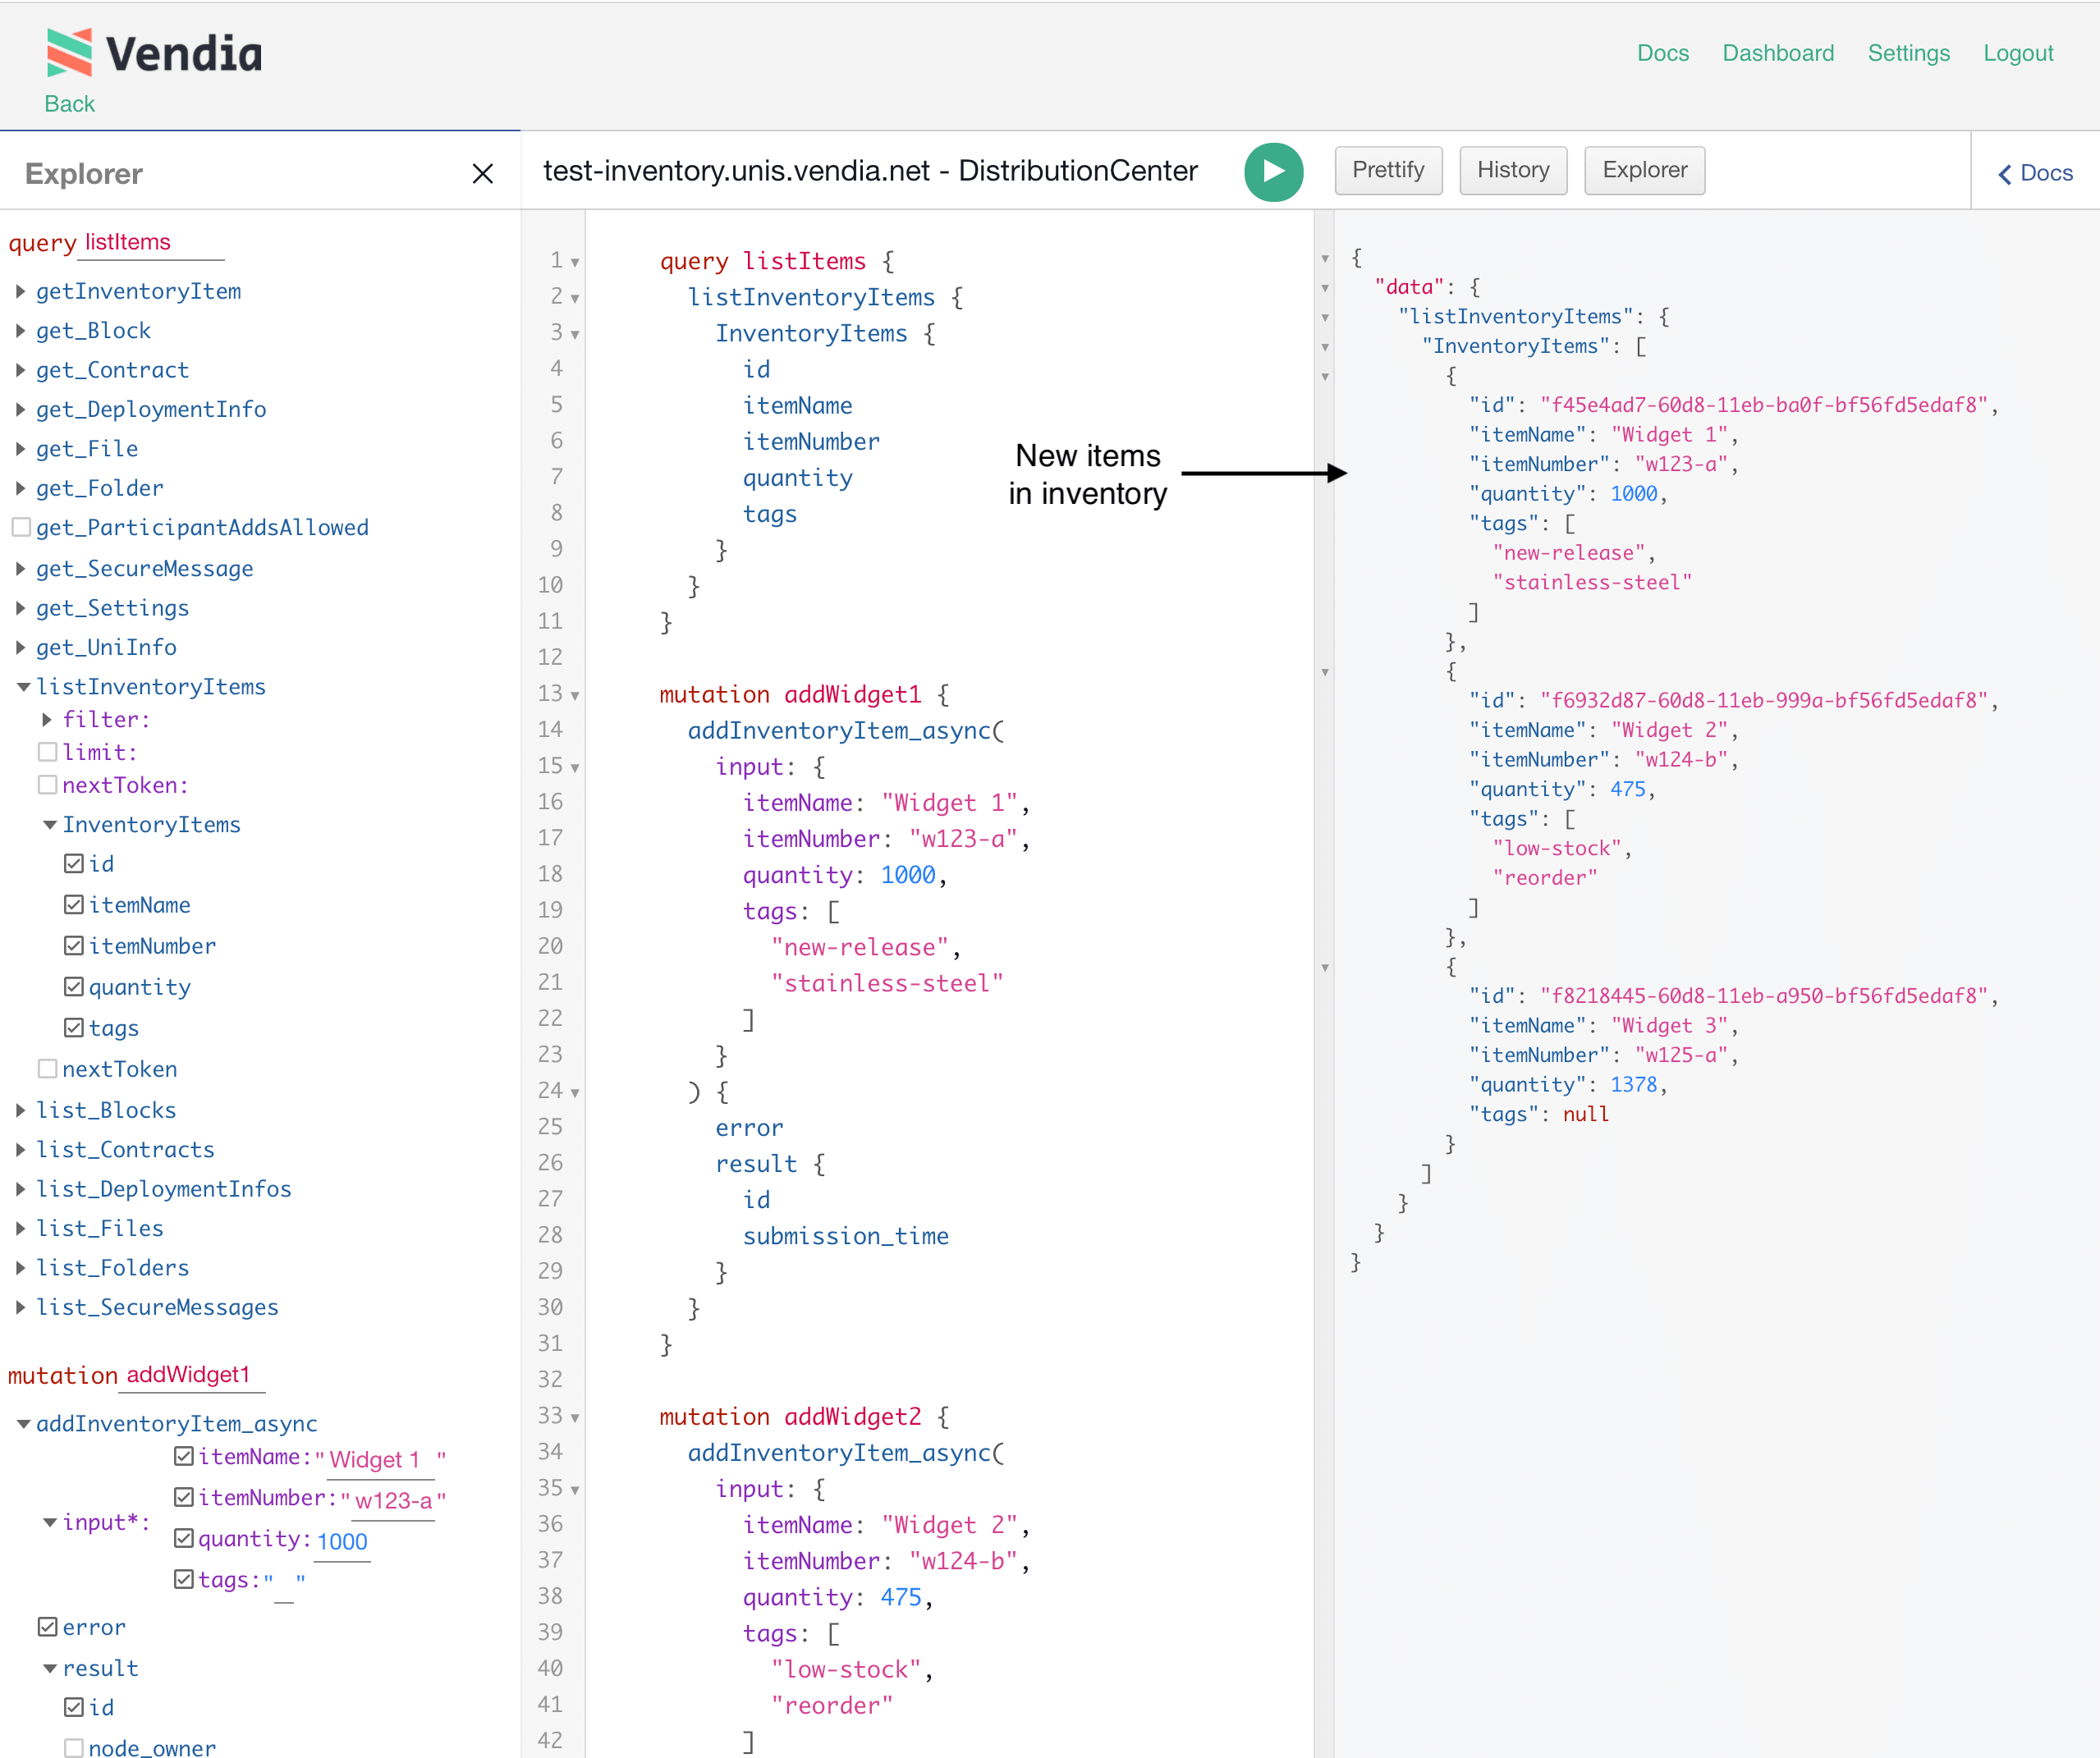The width and height of the screenshot is (2100, 1758).
Task: Go Back to previous page
Action: click(69, 104)
